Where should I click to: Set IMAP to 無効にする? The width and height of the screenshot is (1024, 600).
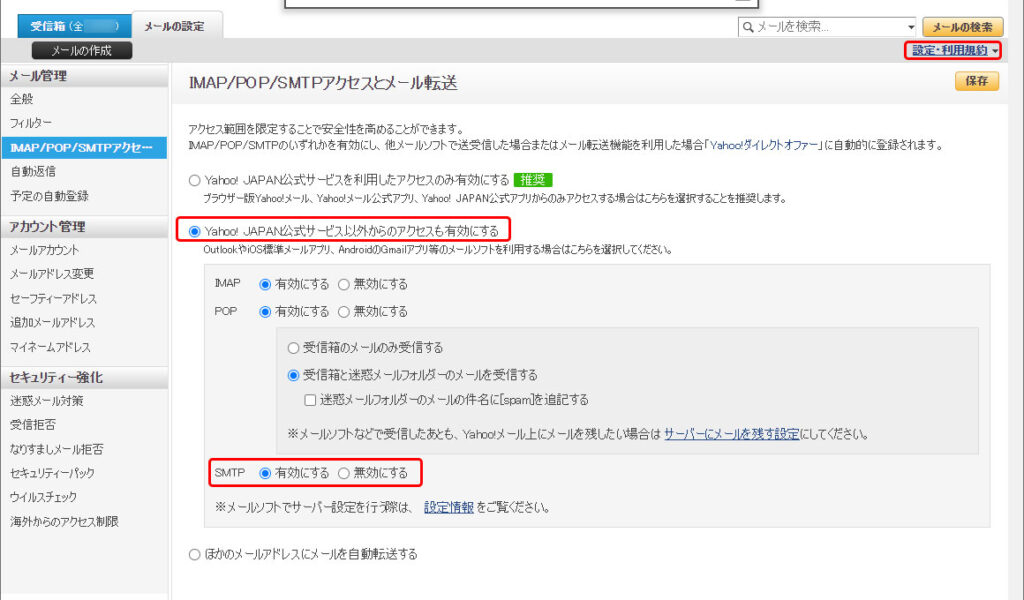point(344,284)
